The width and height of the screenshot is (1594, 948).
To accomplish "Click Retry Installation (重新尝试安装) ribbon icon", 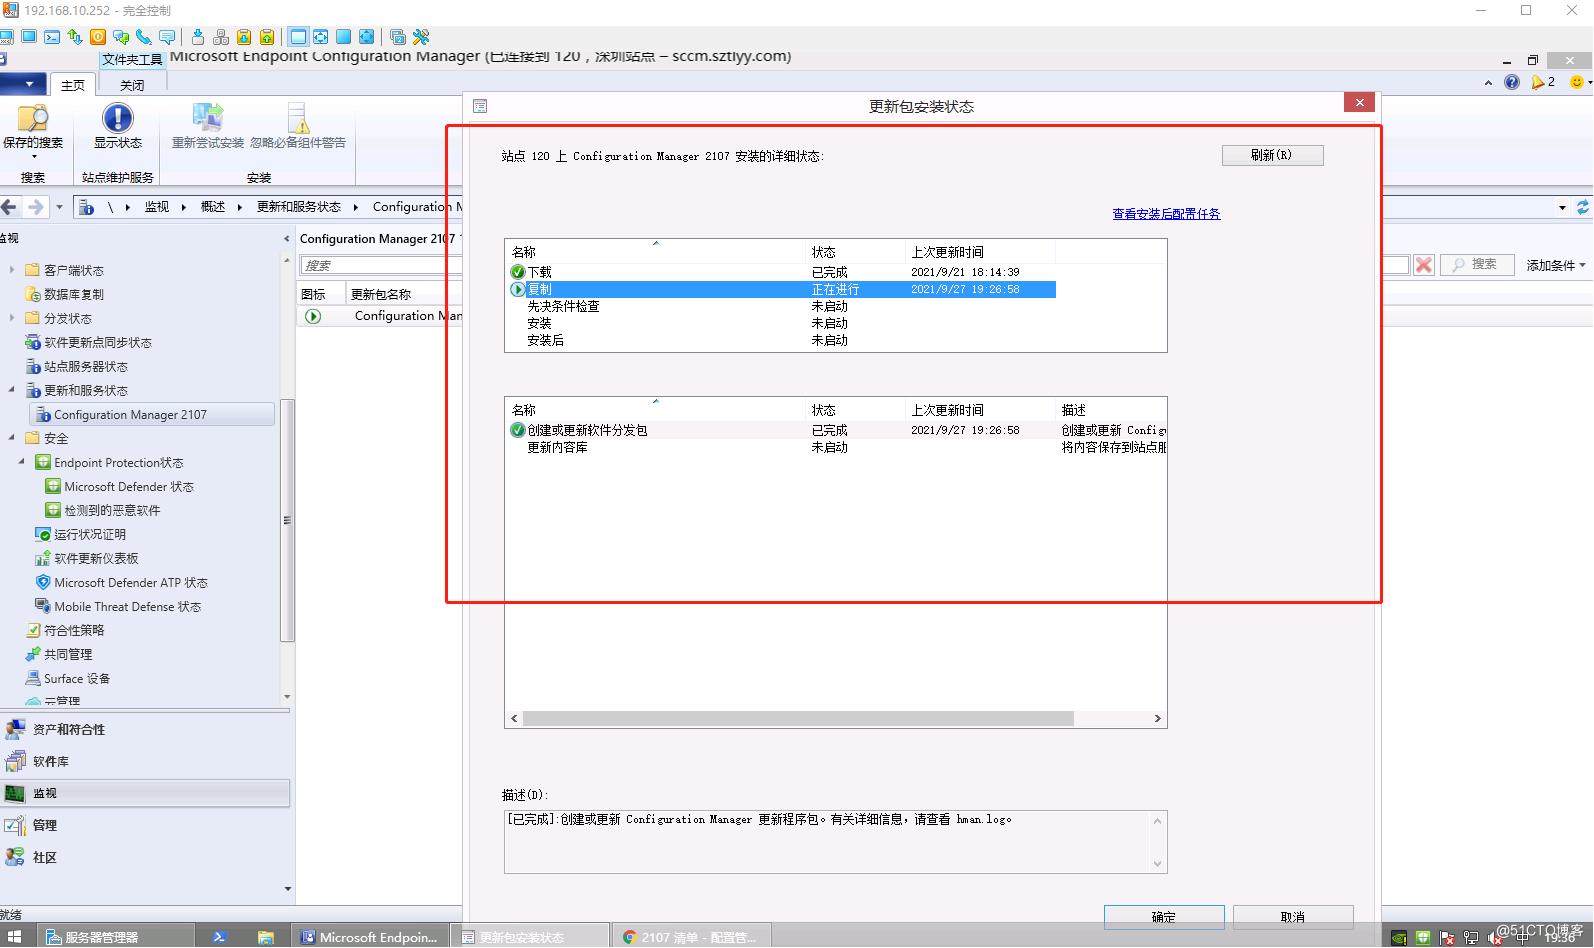I will coord(208,127).
